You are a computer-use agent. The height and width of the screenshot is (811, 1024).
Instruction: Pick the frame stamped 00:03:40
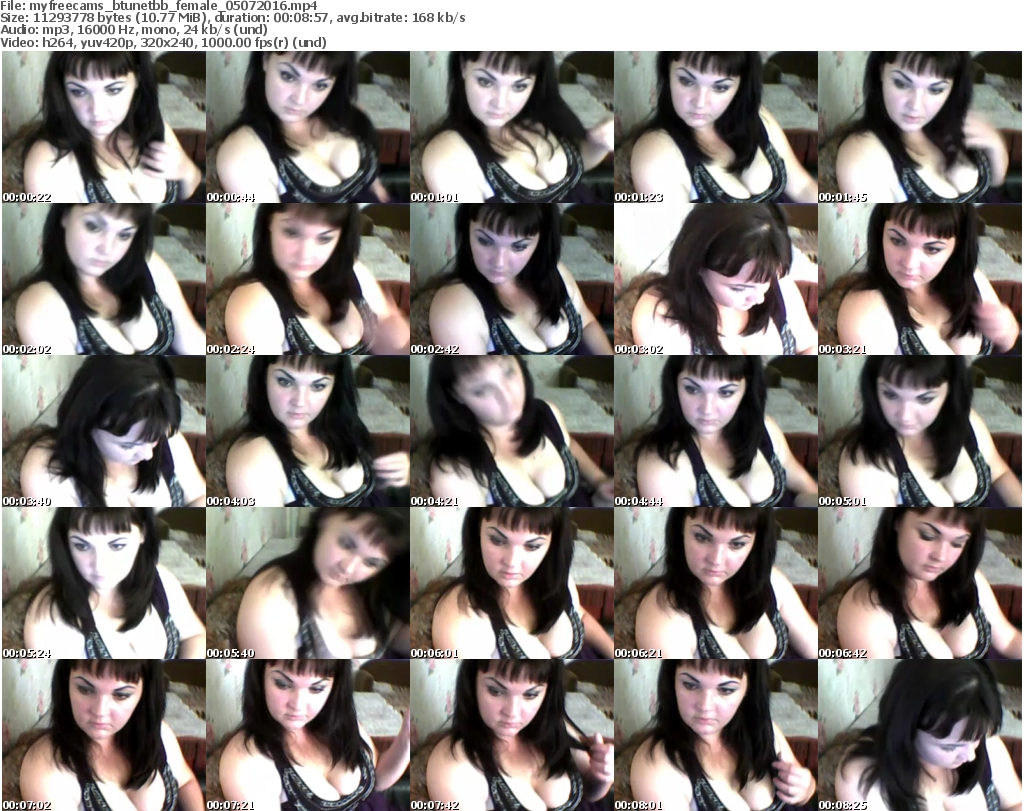[104, 431]
